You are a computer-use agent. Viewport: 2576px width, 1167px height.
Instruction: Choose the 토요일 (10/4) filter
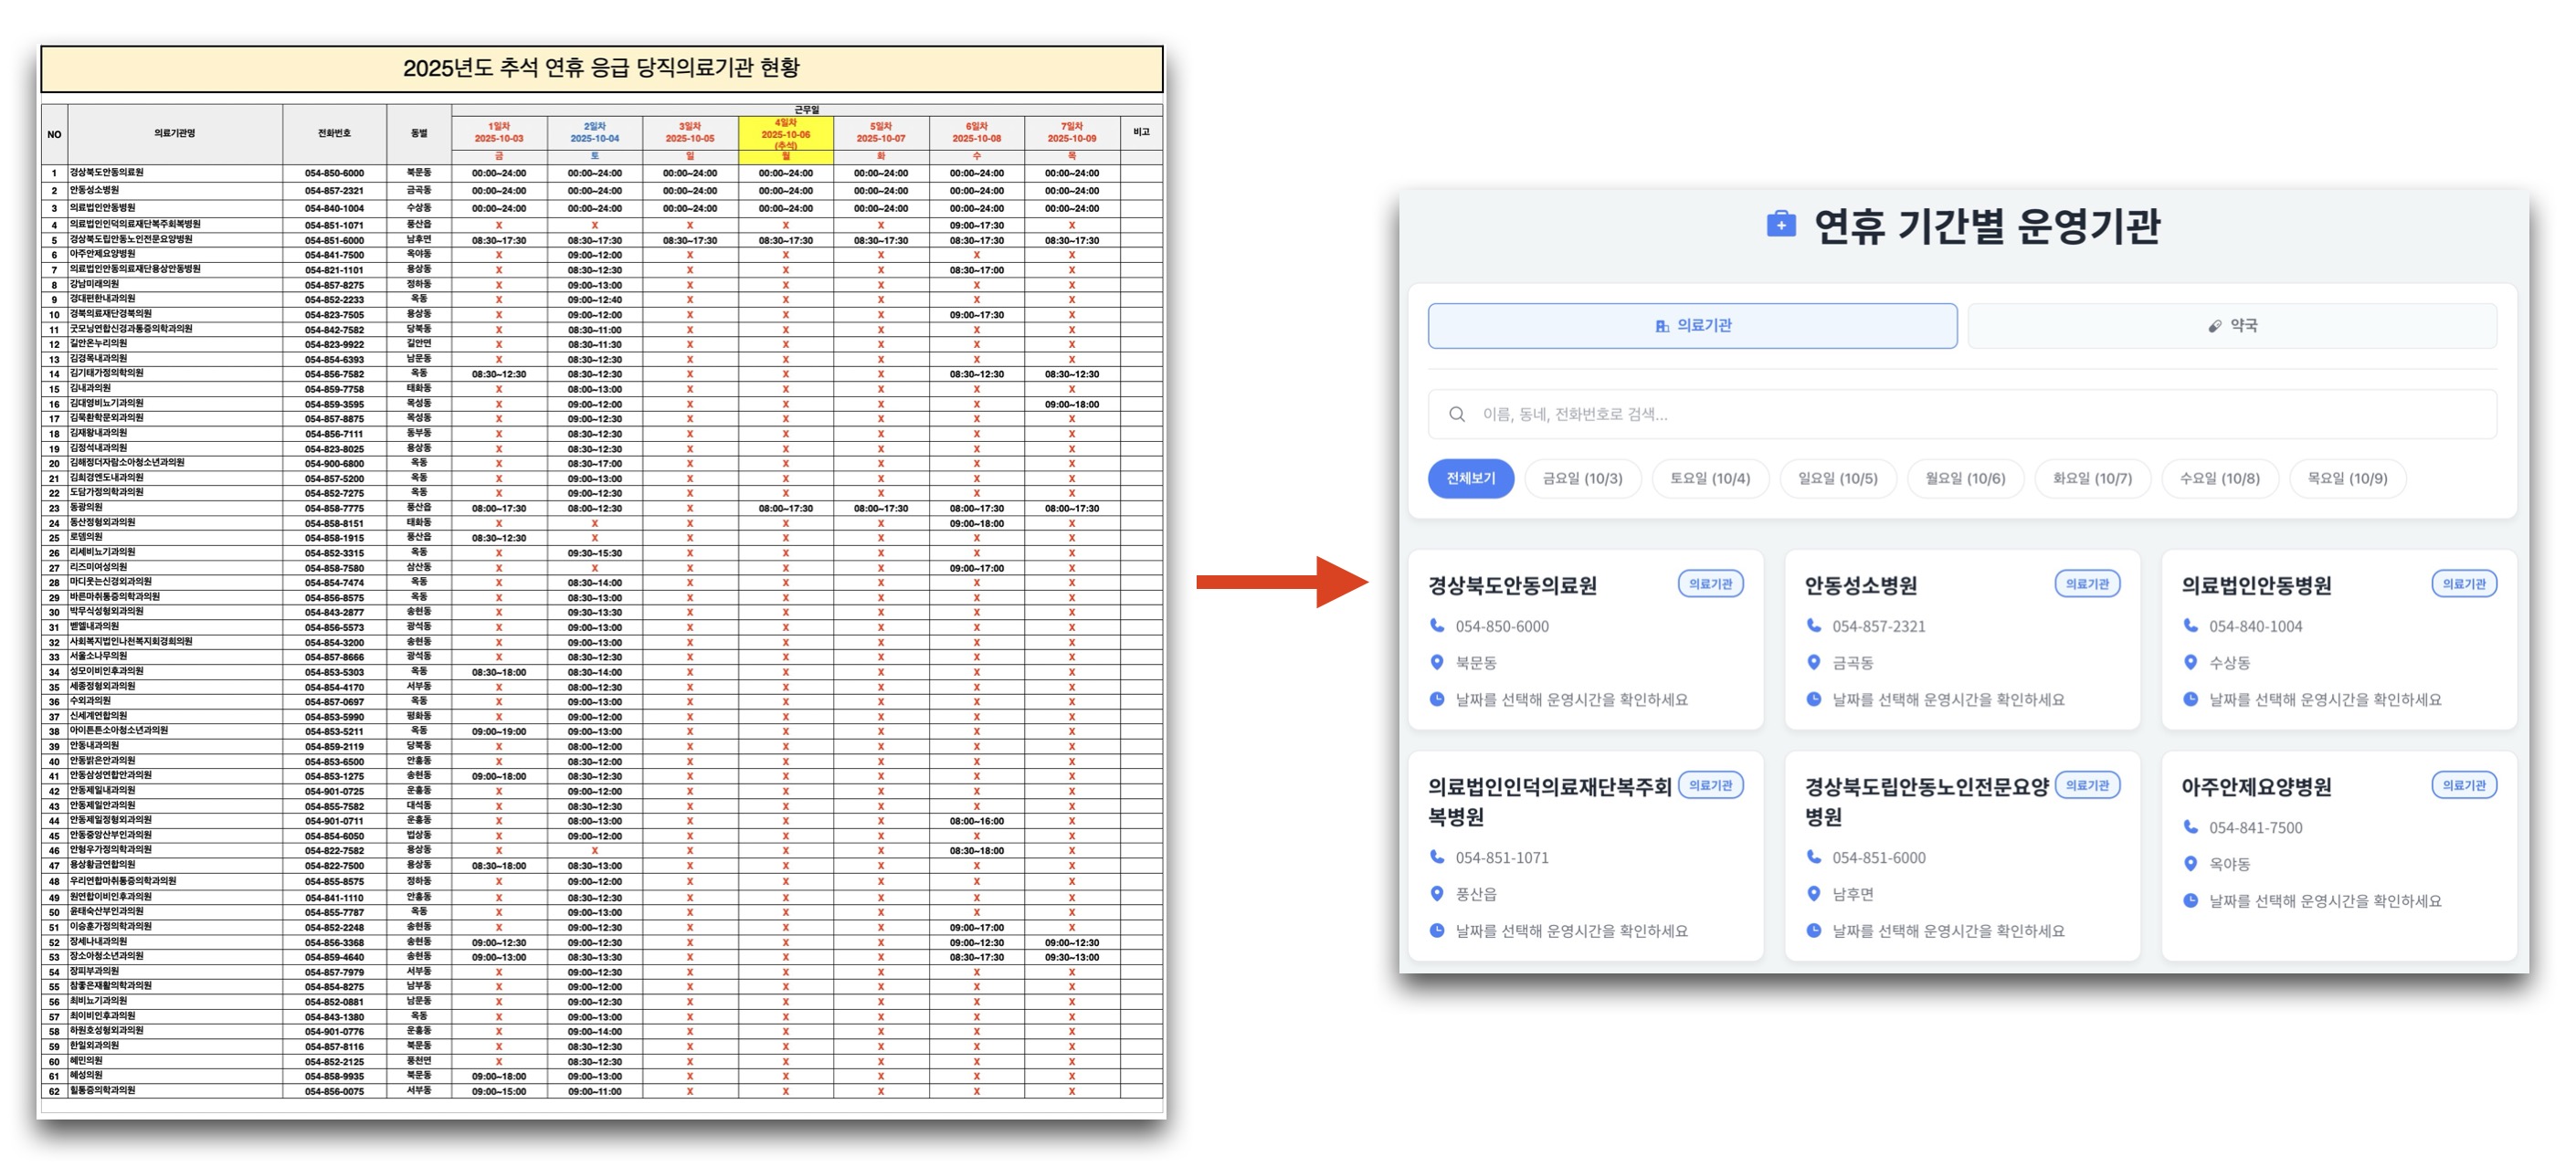click(1709, 478)
